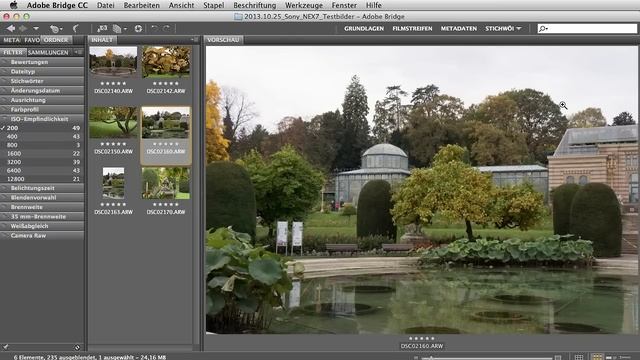Open the refine review mode icon

coord(119,29)
